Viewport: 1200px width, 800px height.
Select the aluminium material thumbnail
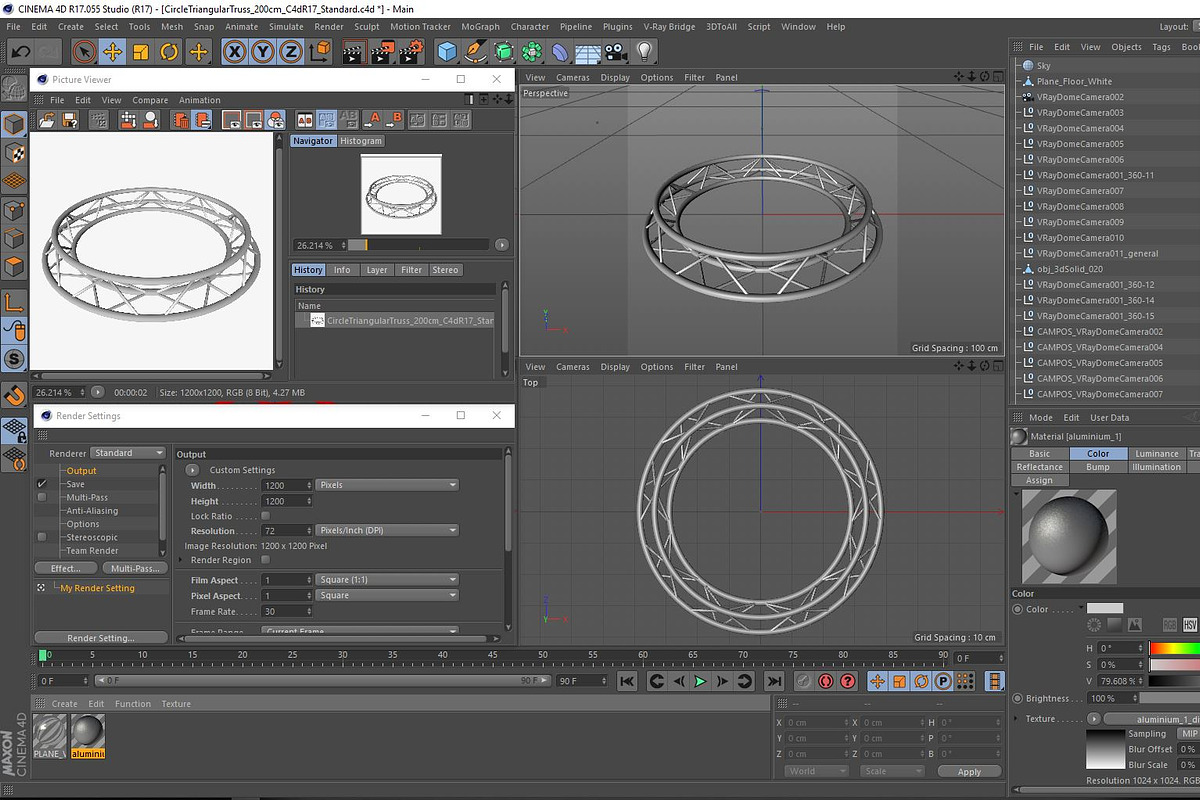[x=88, y=736]
